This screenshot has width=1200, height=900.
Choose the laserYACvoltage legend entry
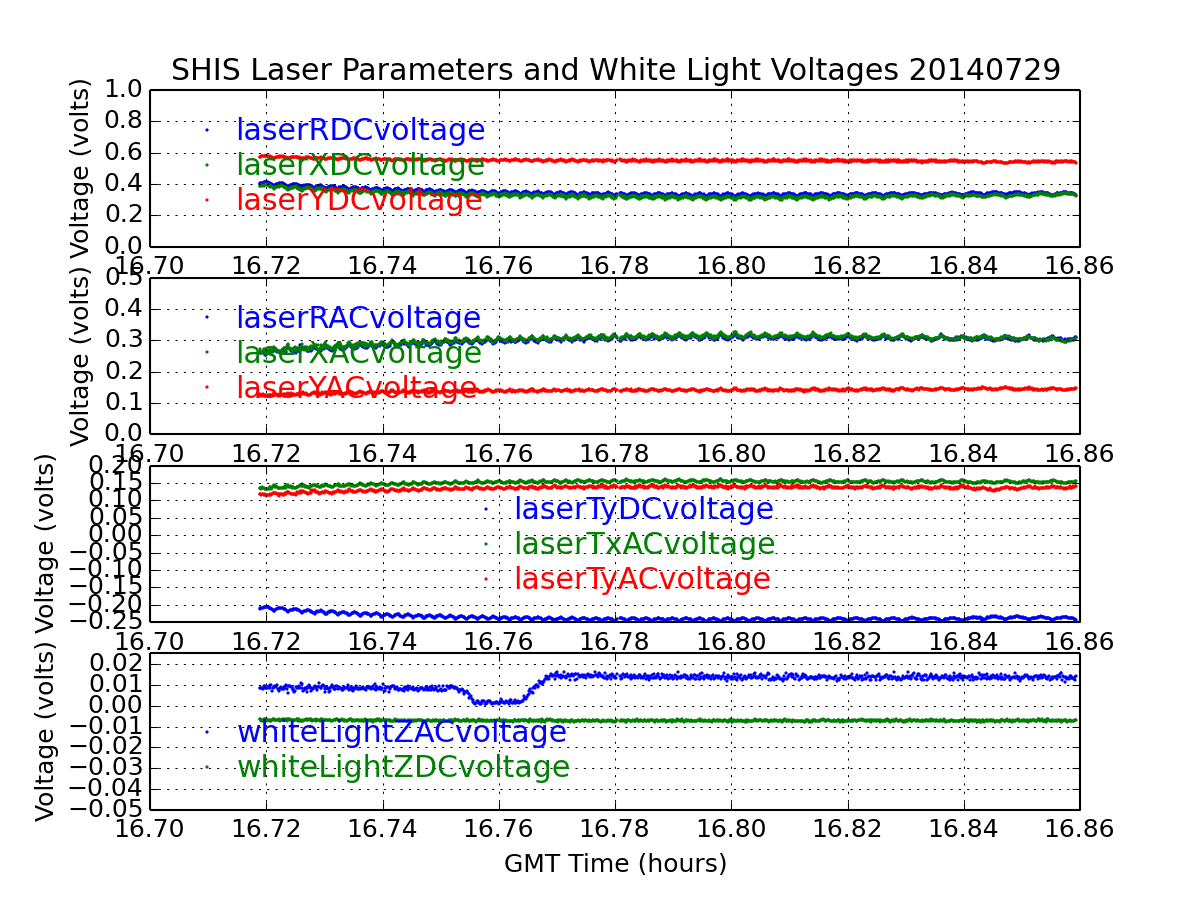click(x=356, y=388)
